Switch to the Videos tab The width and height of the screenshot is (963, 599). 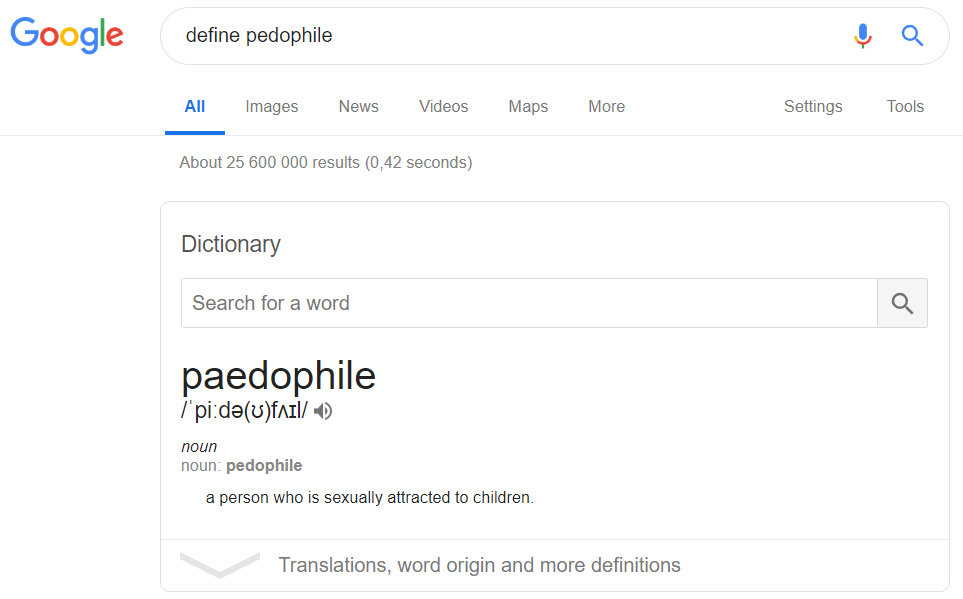[443, 106]
